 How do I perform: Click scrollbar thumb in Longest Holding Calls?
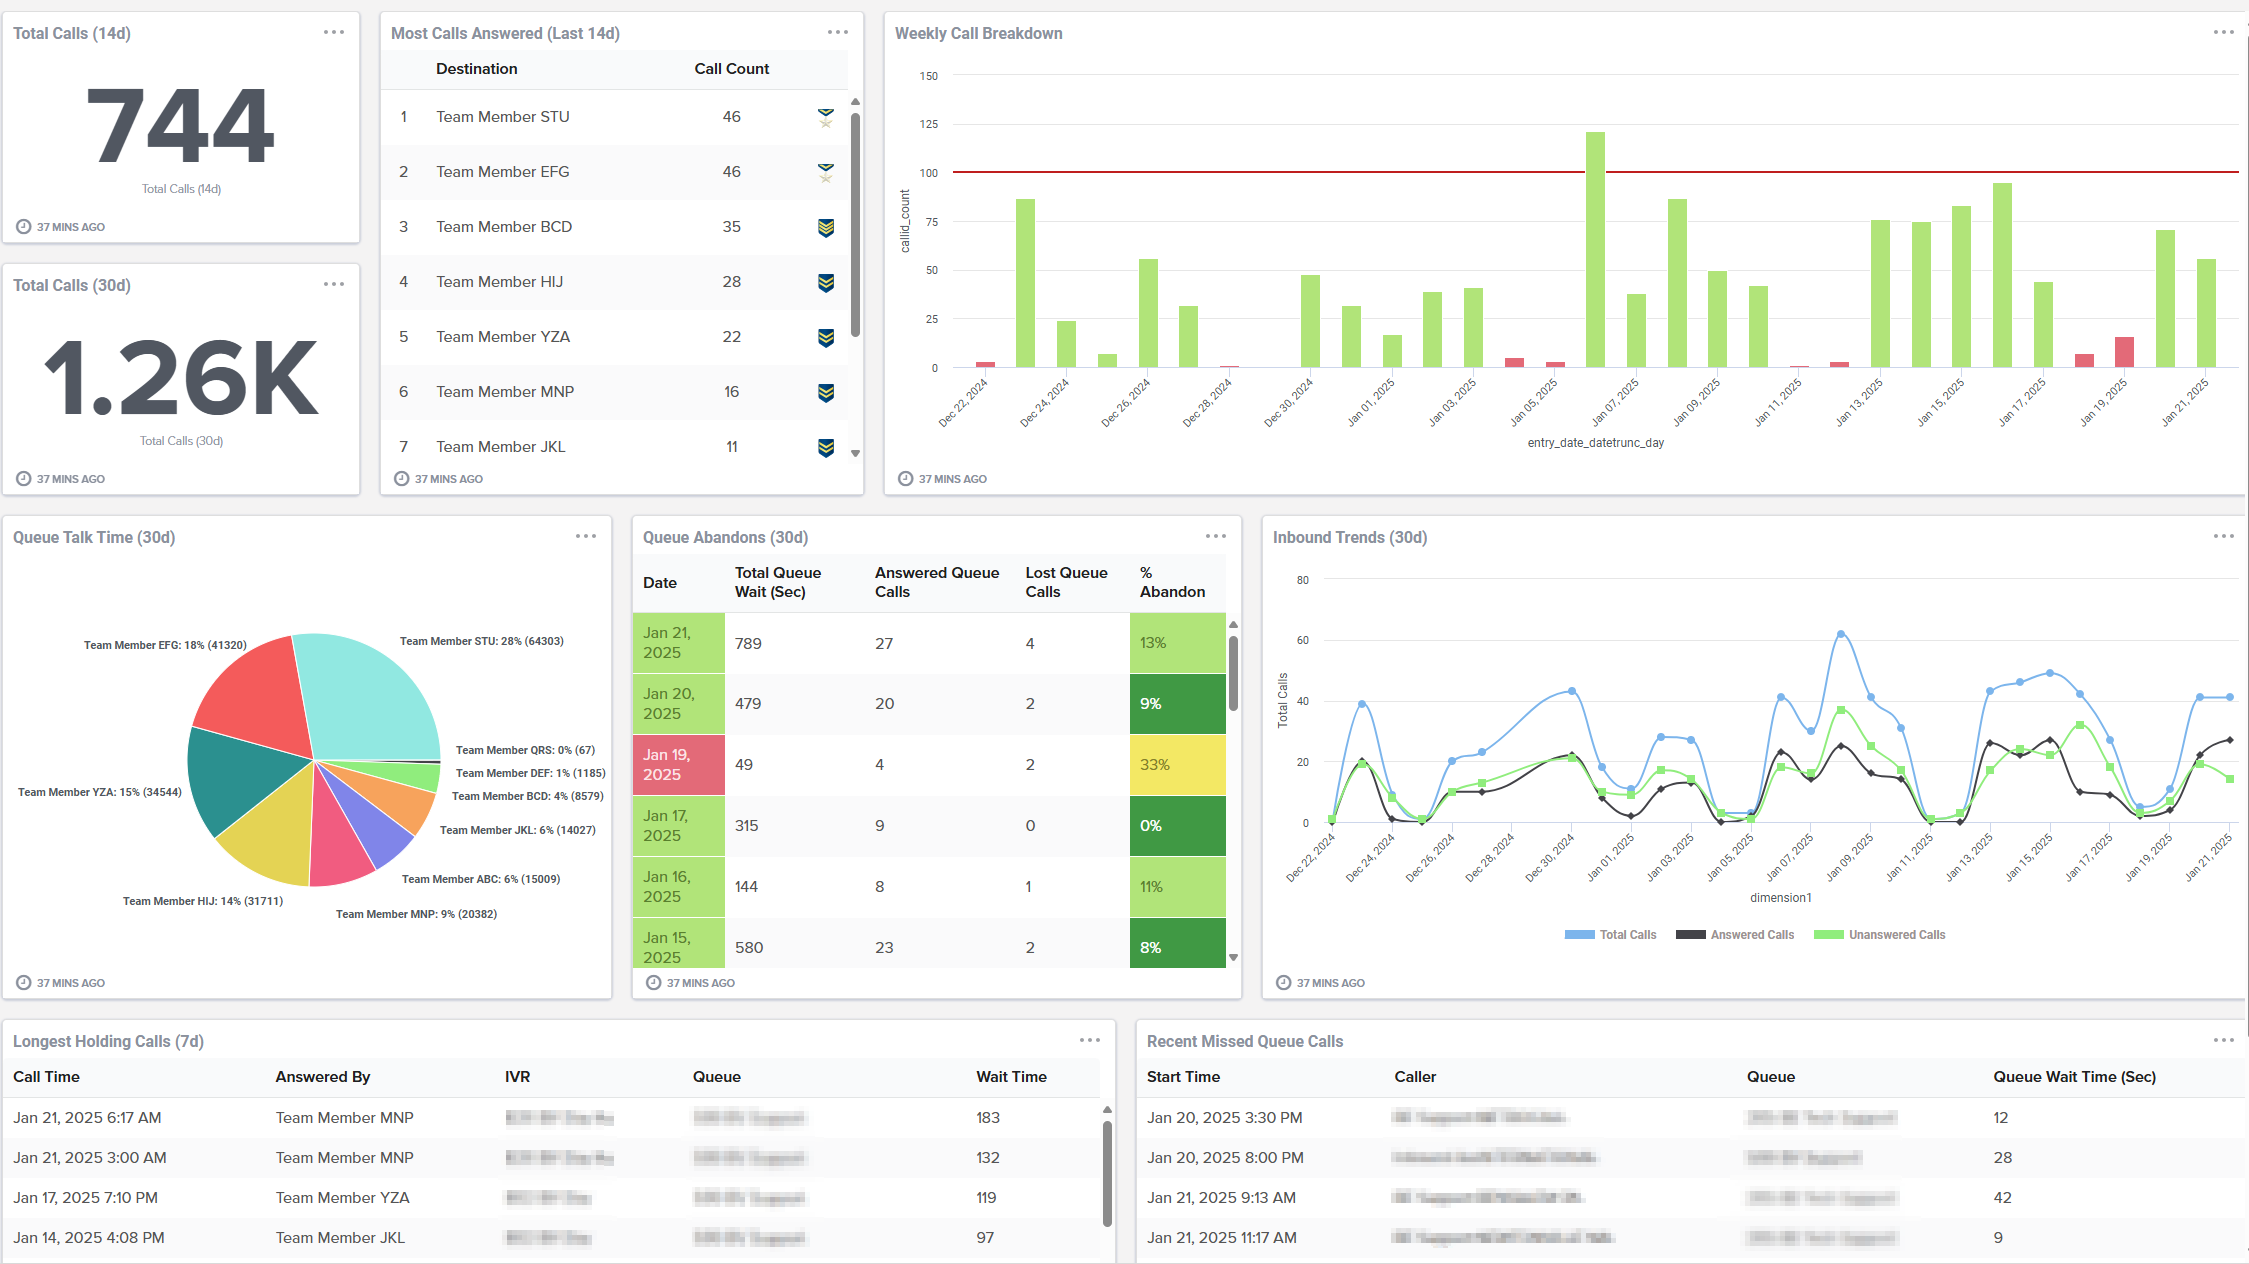[x=1107, y=1173]
